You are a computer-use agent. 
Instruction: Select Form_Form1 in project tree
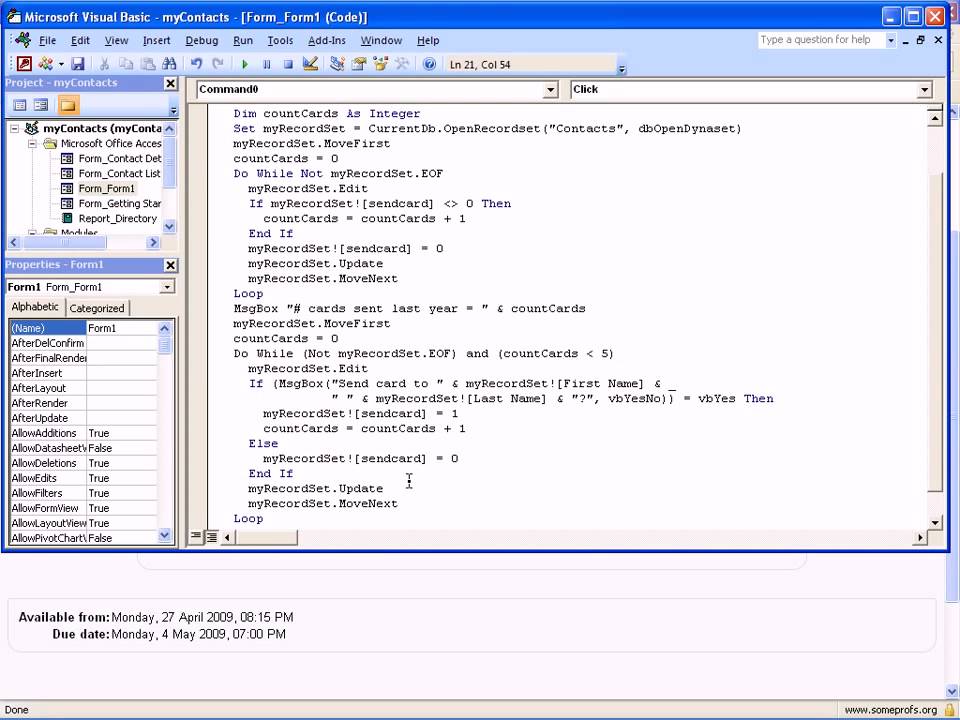pyautogui.click(x=107, y=189)
